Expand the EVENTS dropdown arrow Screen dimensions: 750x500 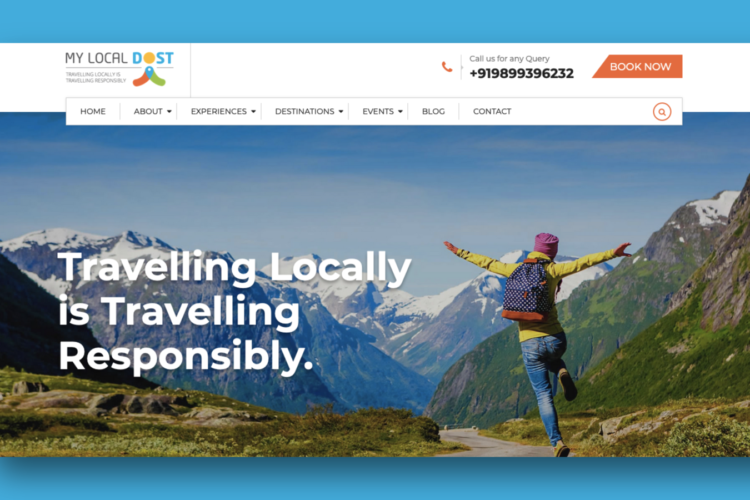[x=400, y=111]
